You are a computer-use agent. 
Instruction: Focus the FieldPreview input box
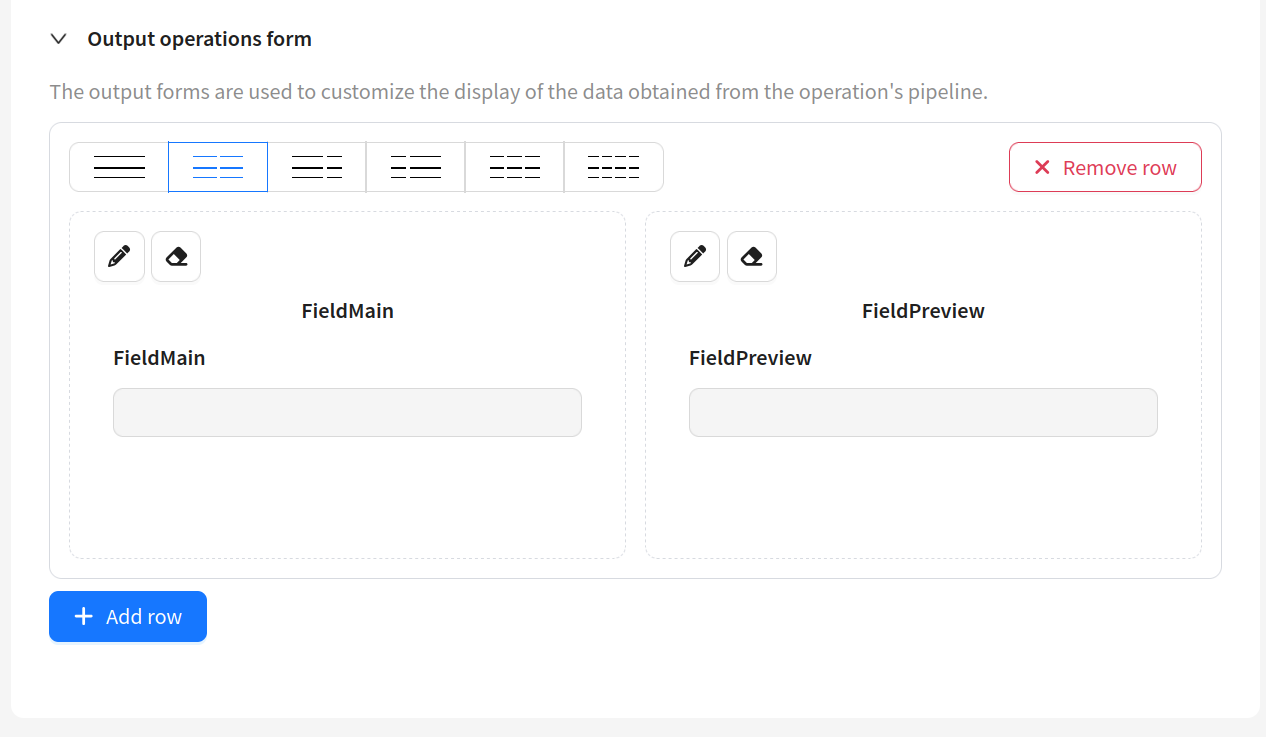[923, 412]
